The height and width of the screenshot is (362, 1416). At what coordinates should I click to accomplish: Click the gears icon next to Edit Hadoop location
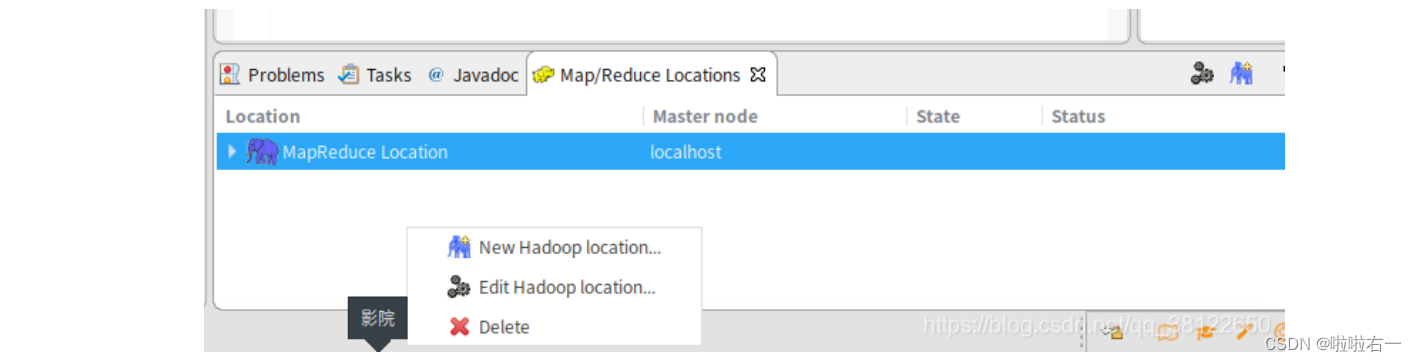click(459, 287)
